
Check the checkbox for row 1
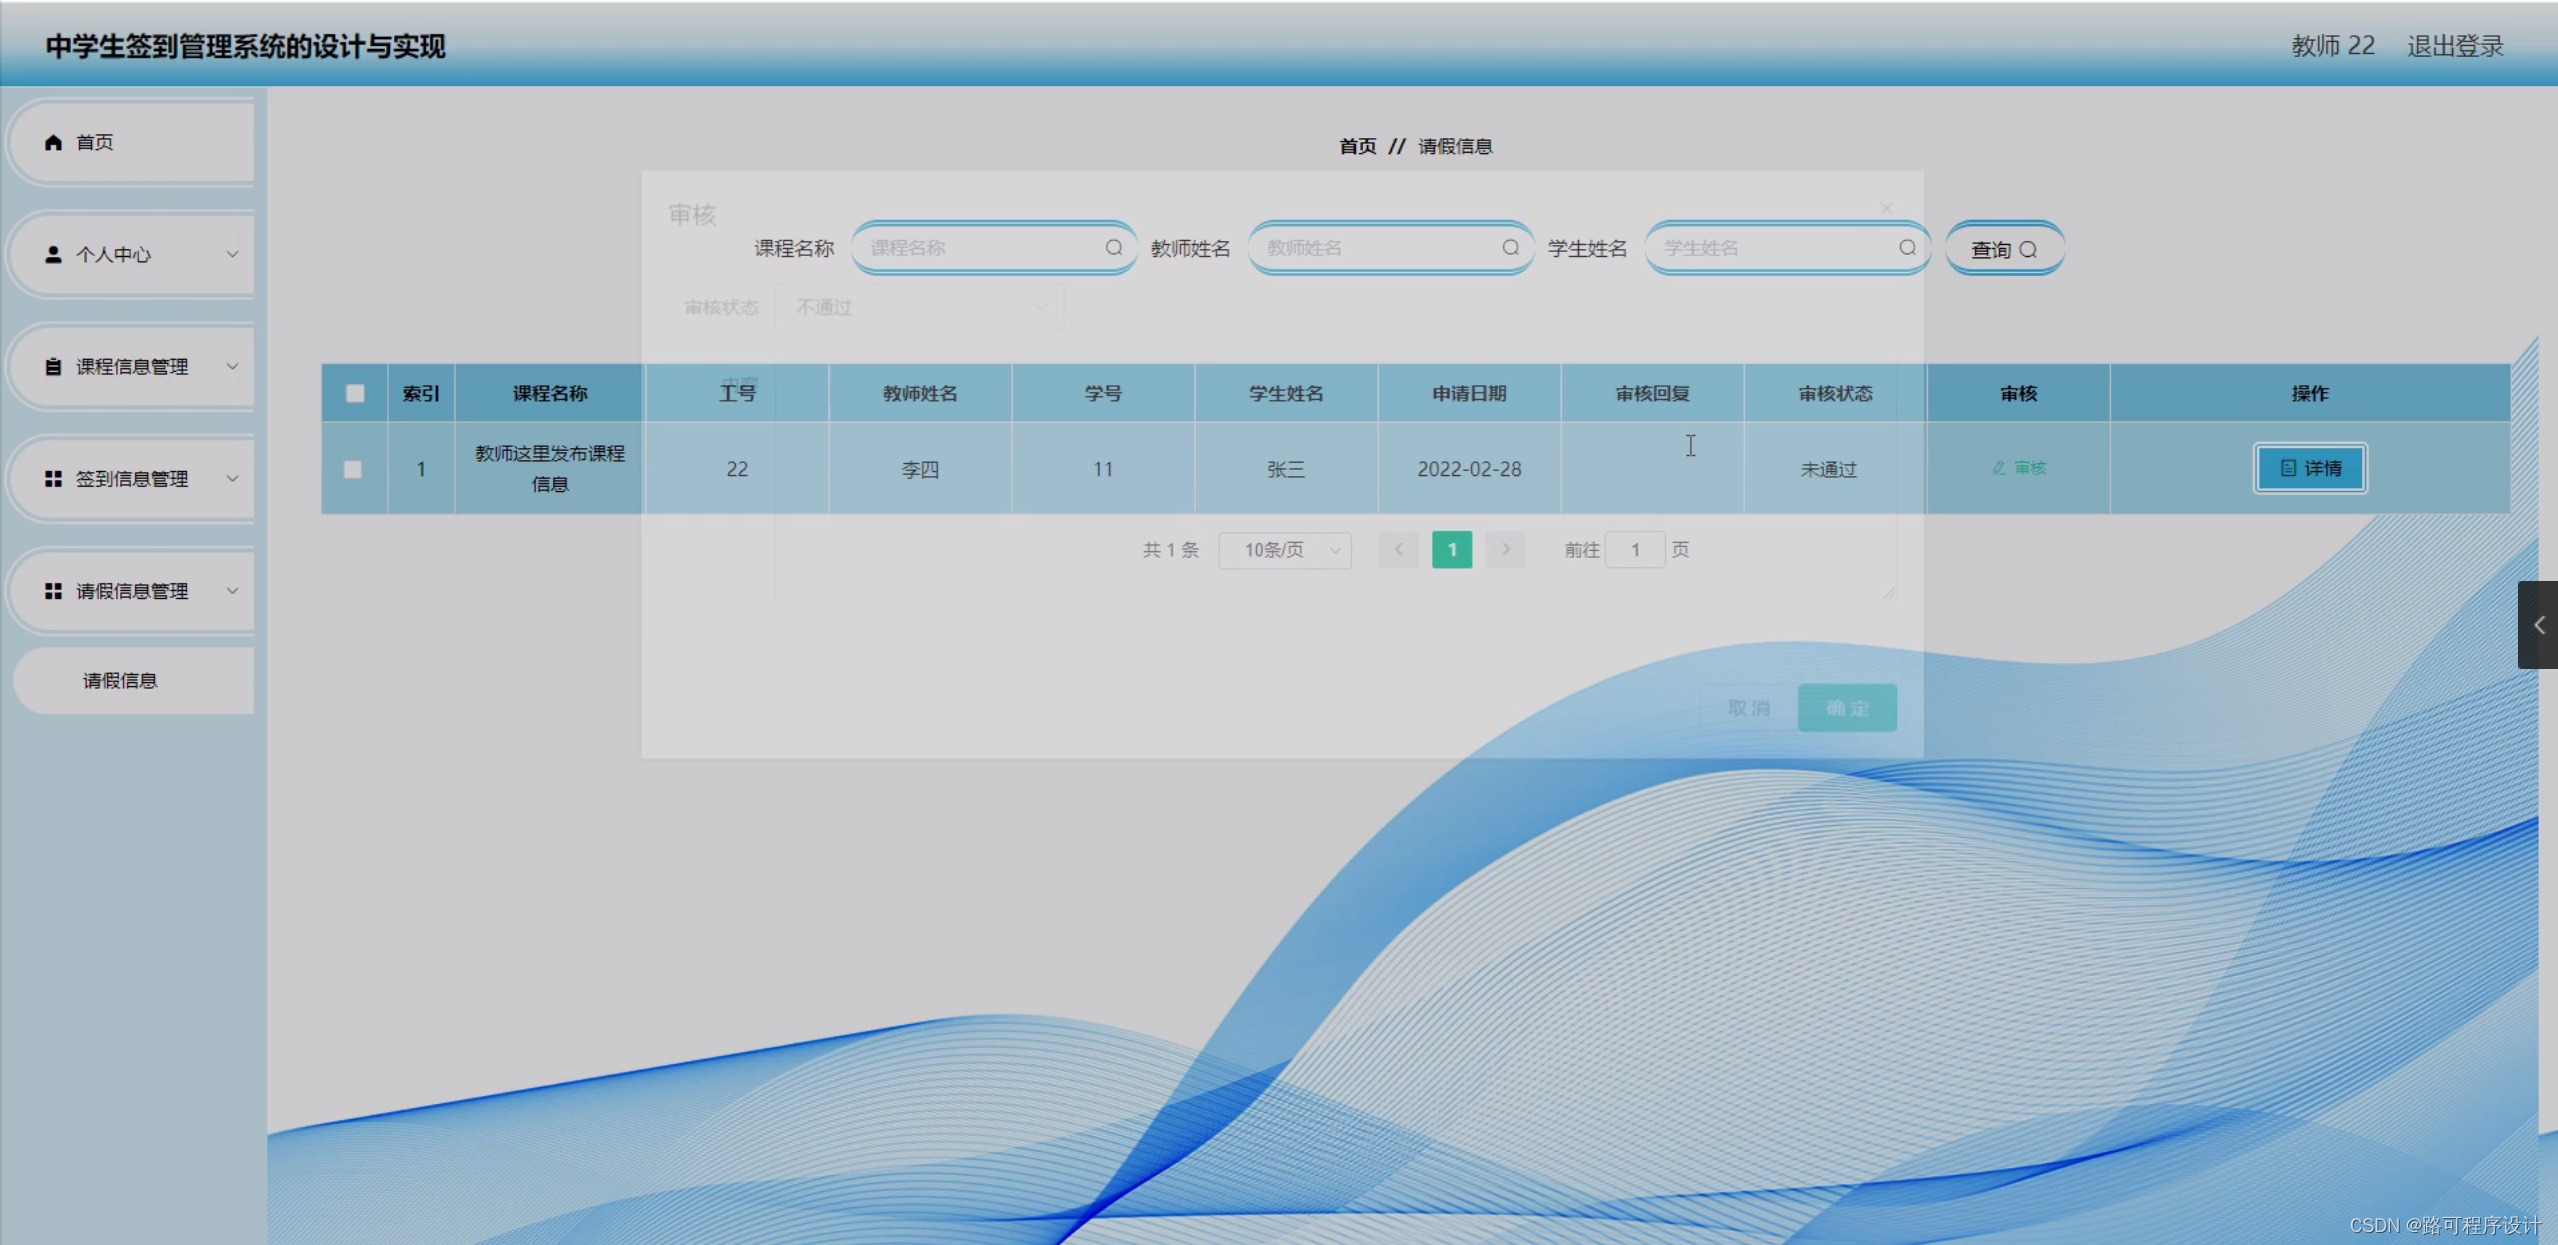click(x=353, y=469)
